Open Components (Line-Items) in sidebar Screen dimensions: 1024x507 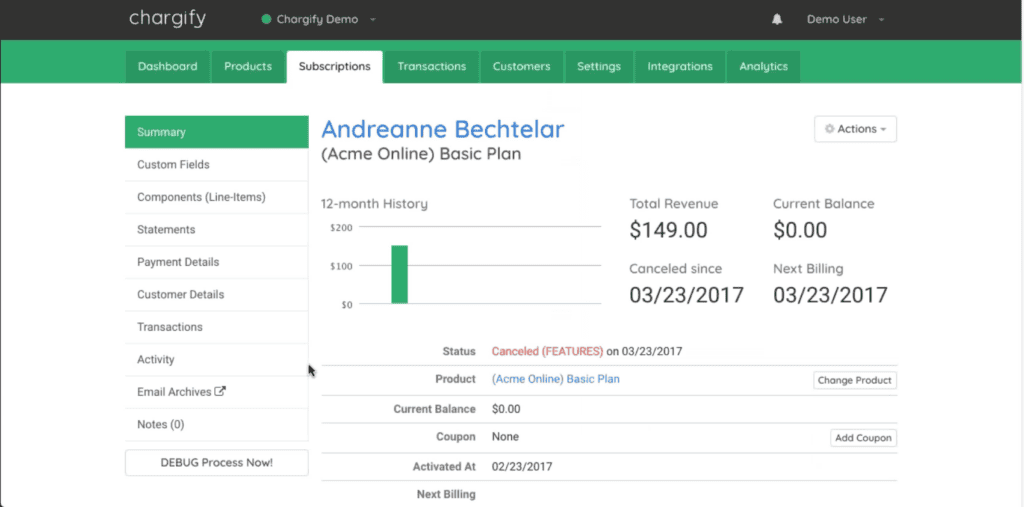click(x=217, y=197)
